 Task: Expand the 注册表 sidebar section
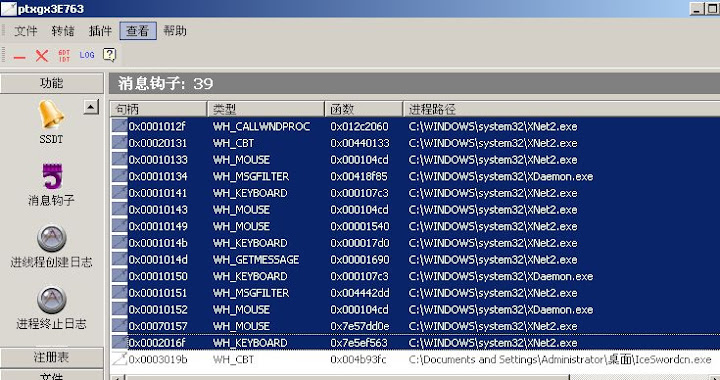coord(52,357)
